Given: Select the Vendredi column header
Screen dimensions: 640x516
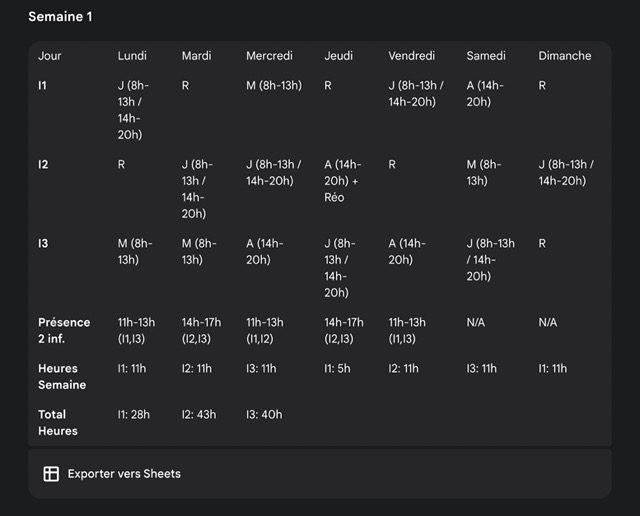Looking at the screenshot, I should [x=412, y=56].
